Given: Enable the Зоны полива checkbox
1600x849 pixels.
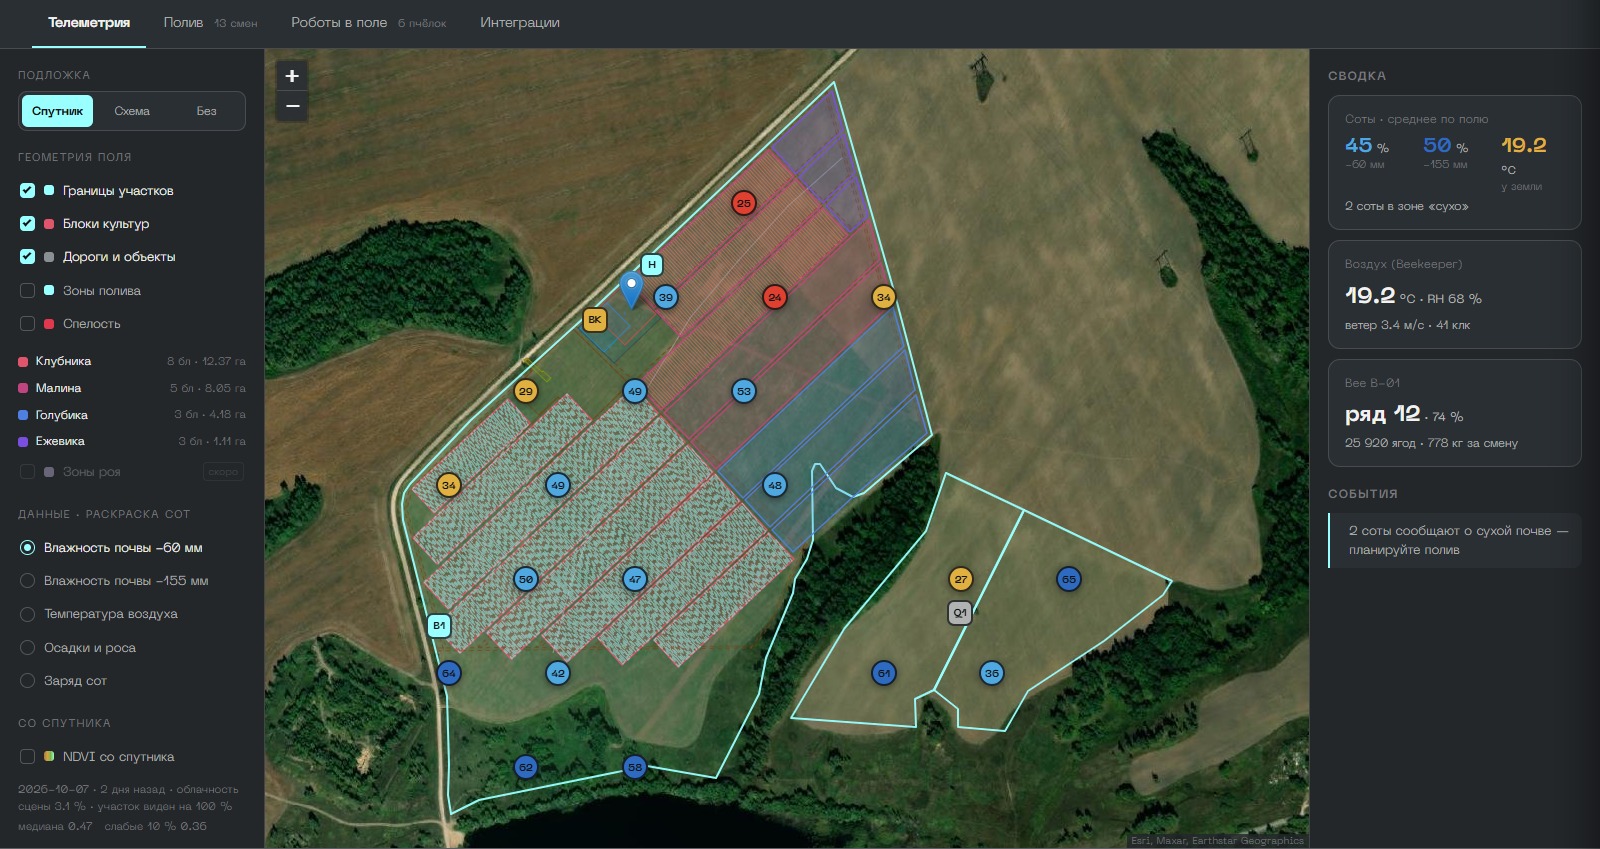Looking at the screenshot, I should coord(27,290).
